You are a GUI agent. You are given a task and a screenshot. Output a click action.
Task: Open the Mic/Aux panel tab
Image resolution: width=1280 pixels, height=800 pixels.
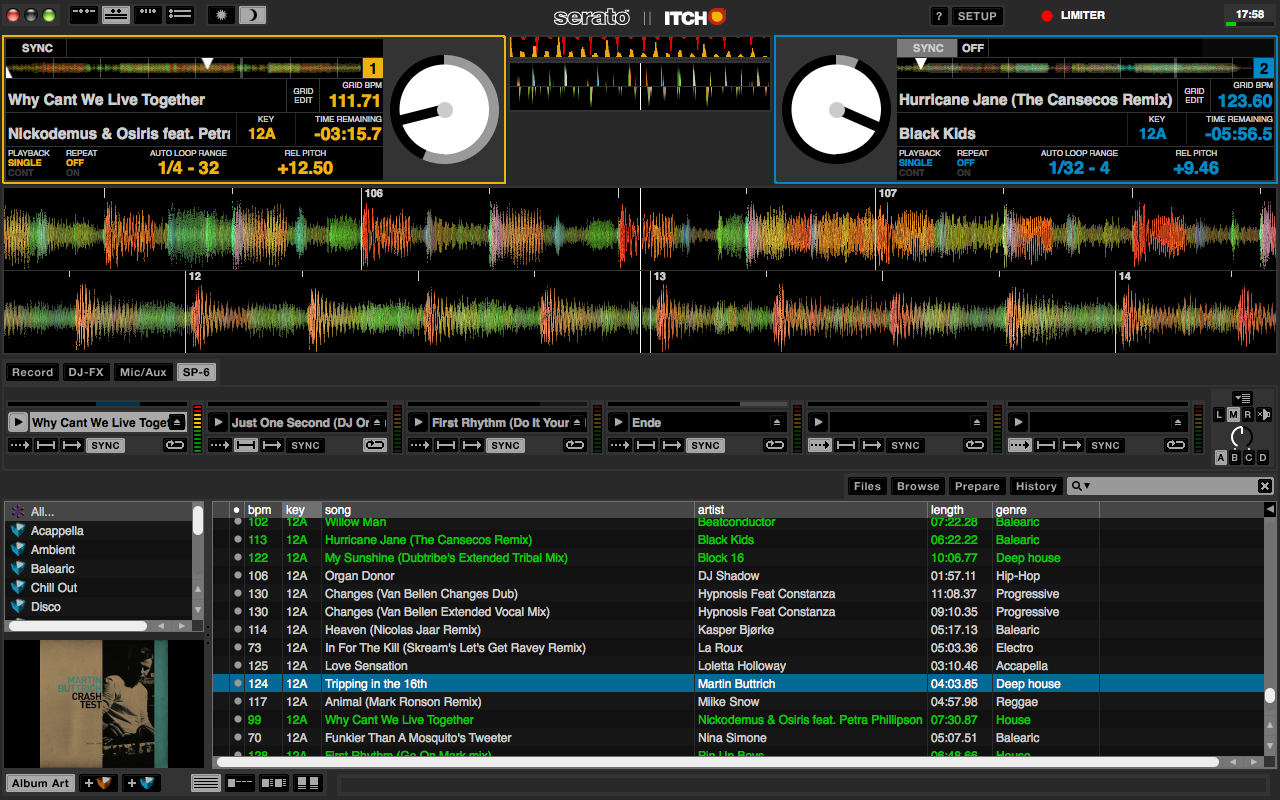point(143,372)
